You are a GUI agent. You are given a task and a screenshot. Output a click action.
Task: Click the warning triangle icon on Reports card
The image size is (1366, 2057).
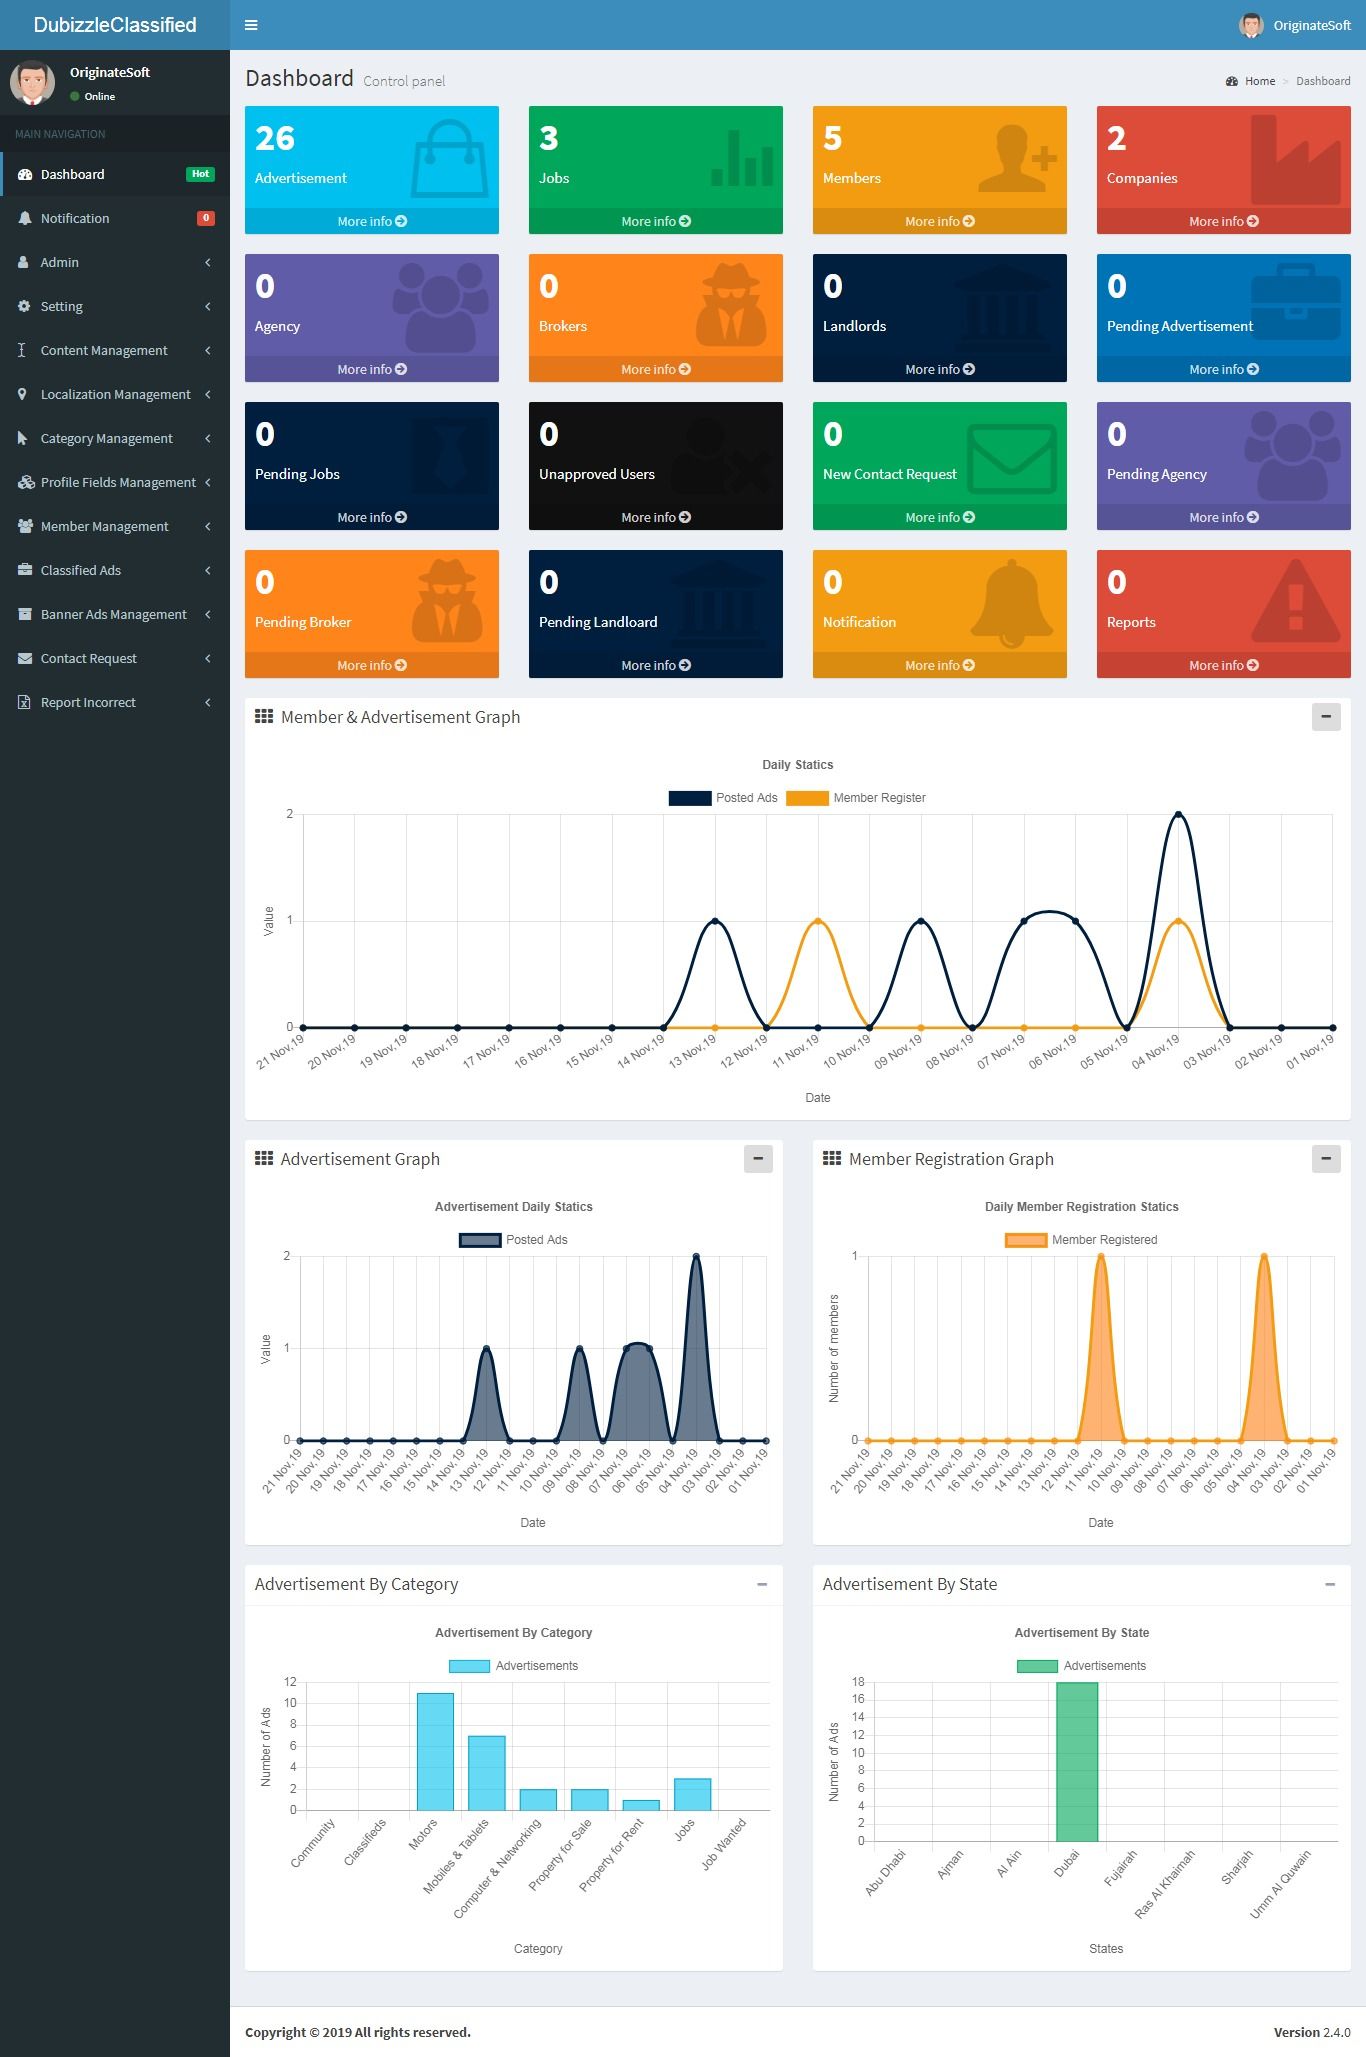click(1296, 600)
